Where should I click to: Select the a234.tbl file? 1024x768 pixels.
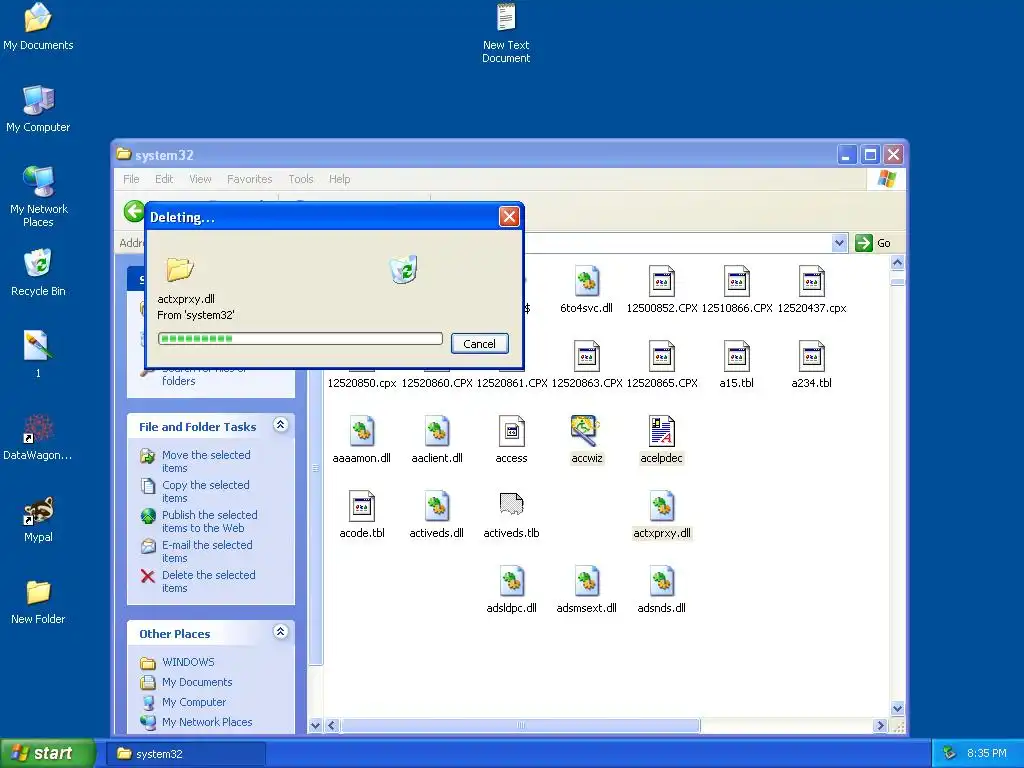tap(811, 366)
